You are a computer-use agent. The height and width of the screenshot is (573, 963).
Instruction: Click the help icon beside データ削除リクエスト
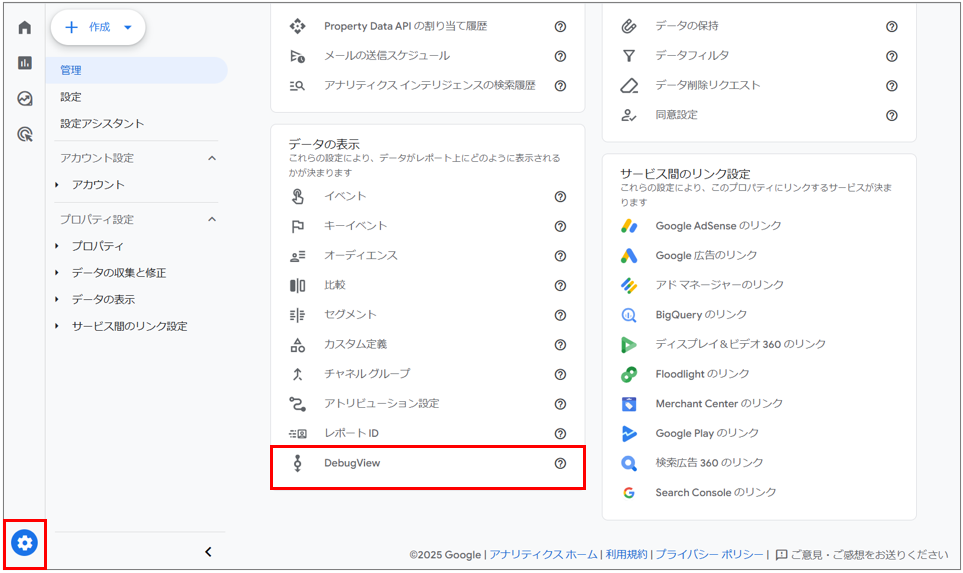892,85
